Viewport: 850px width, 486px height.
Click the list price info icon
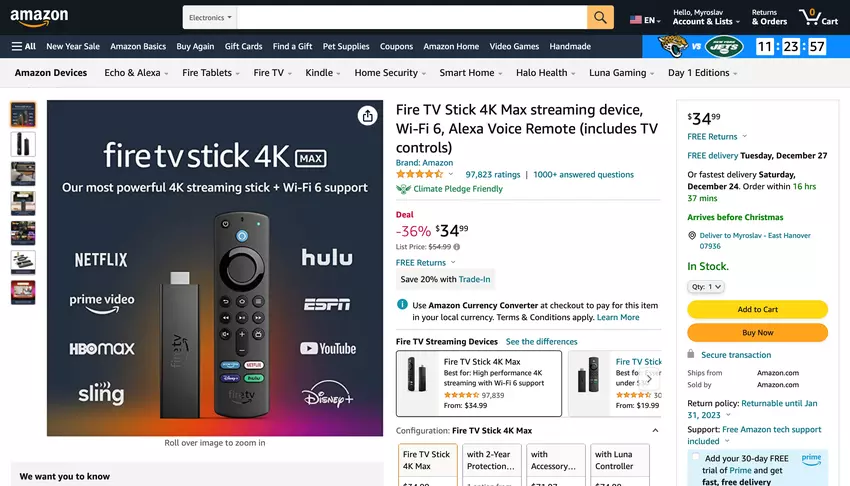pyautogui.click(x=457, y=247)
